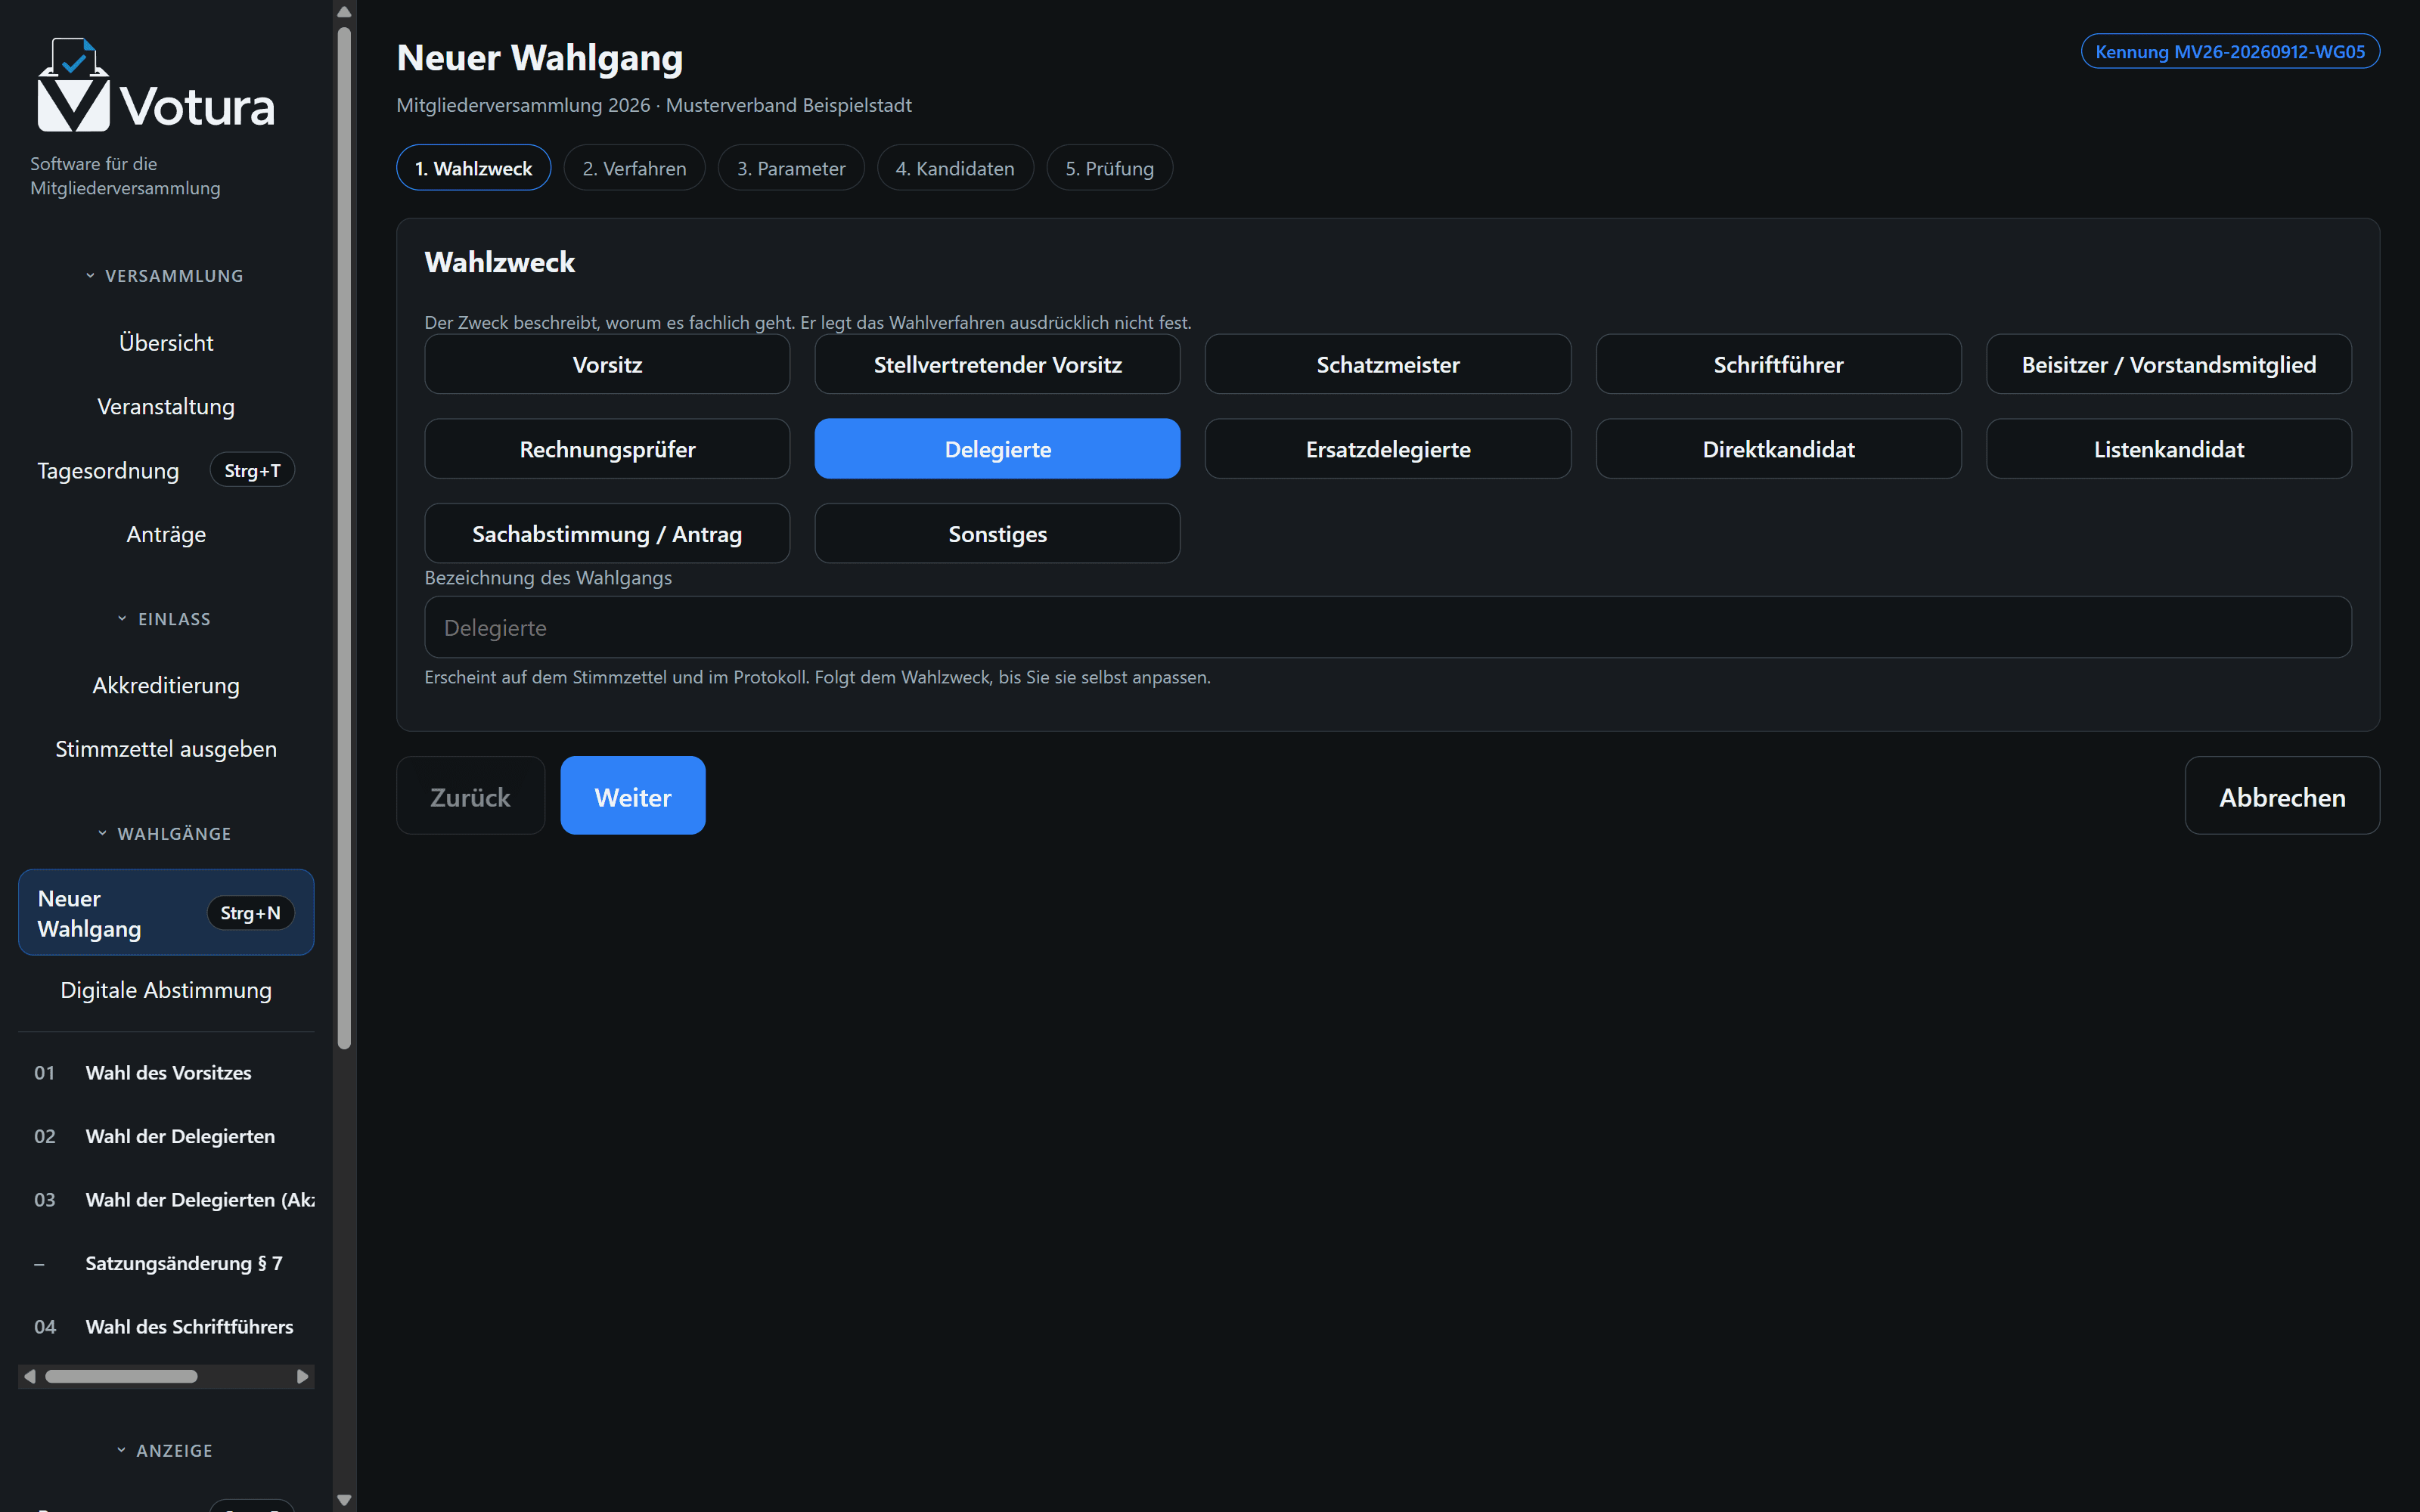This screenshot has width=2420, height=1512.
Task: Pick Beisitzer / Vorstandsmitglied option
Action: pos(2168,365)
